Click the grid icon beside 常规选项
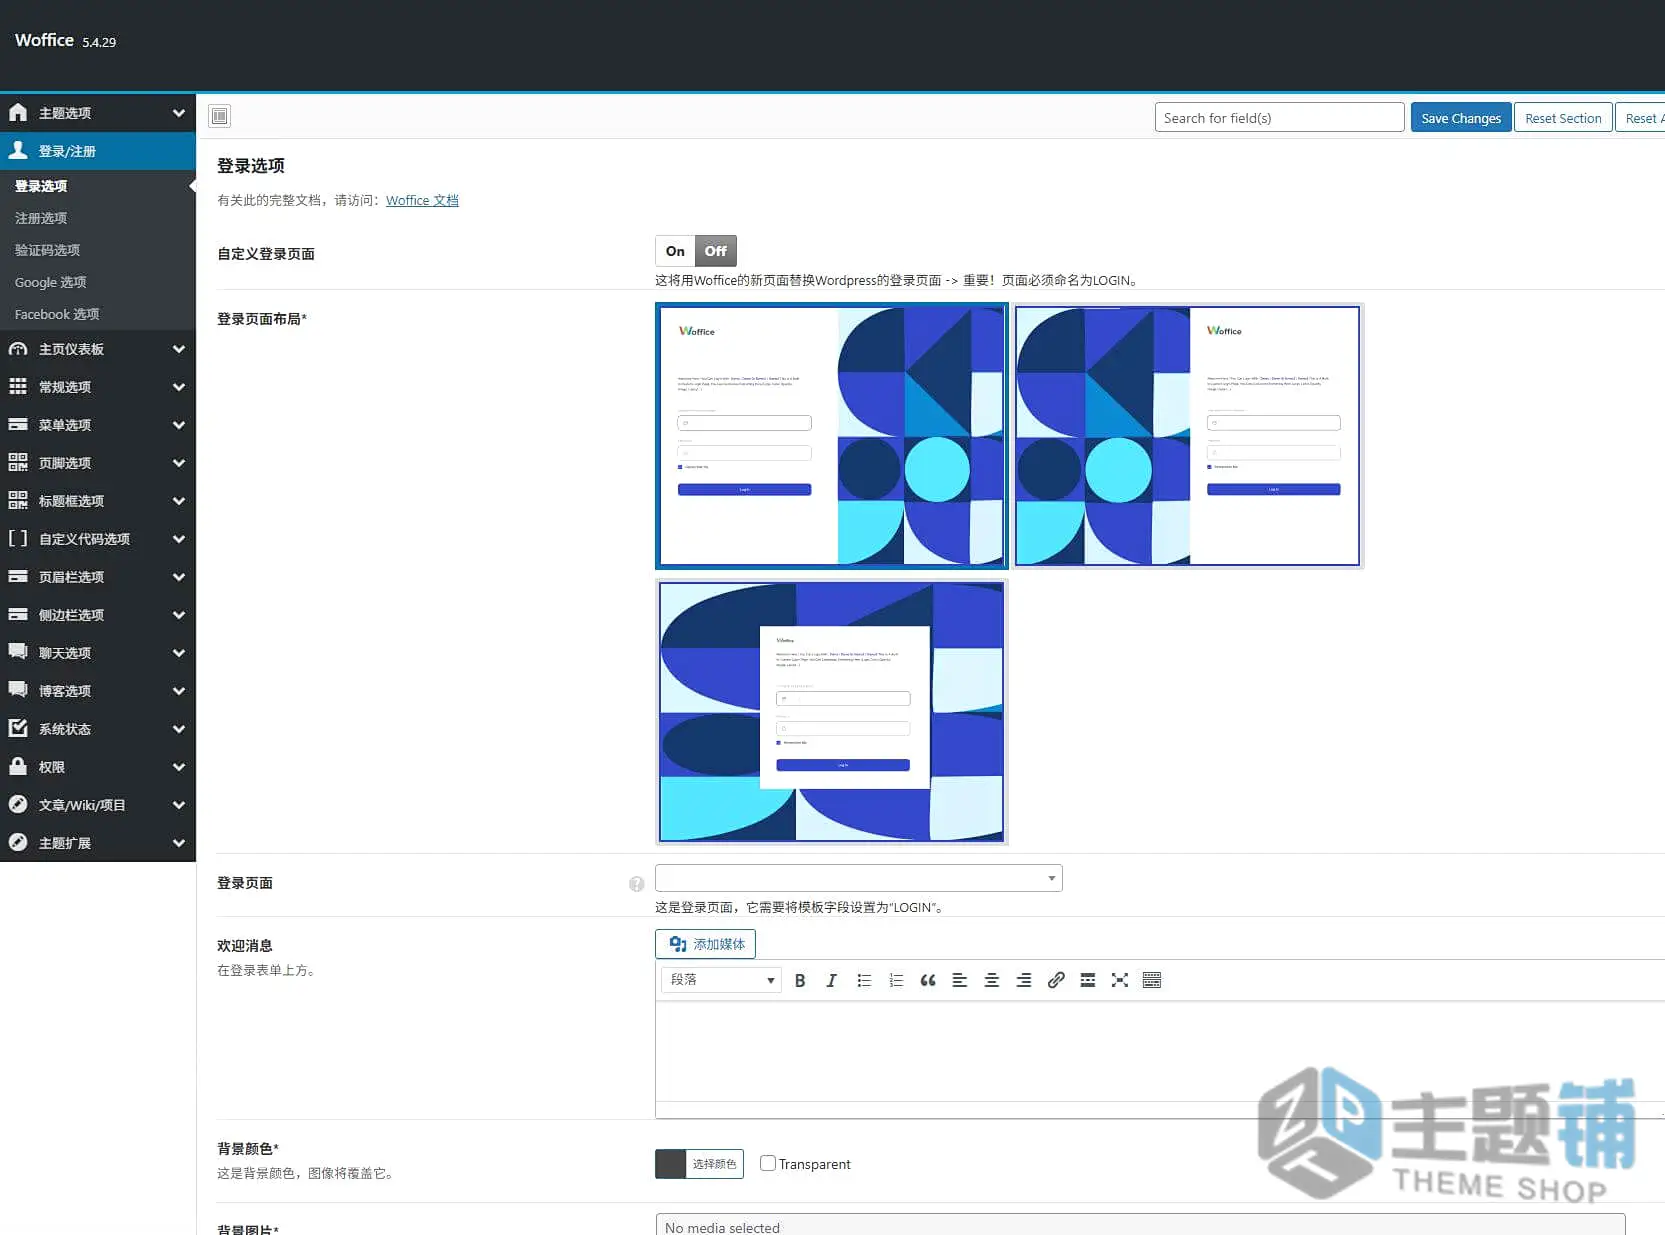Image resolution: width=1665 pixels, height=1235 pixels. pyautogui.click(x=18, y=386)
